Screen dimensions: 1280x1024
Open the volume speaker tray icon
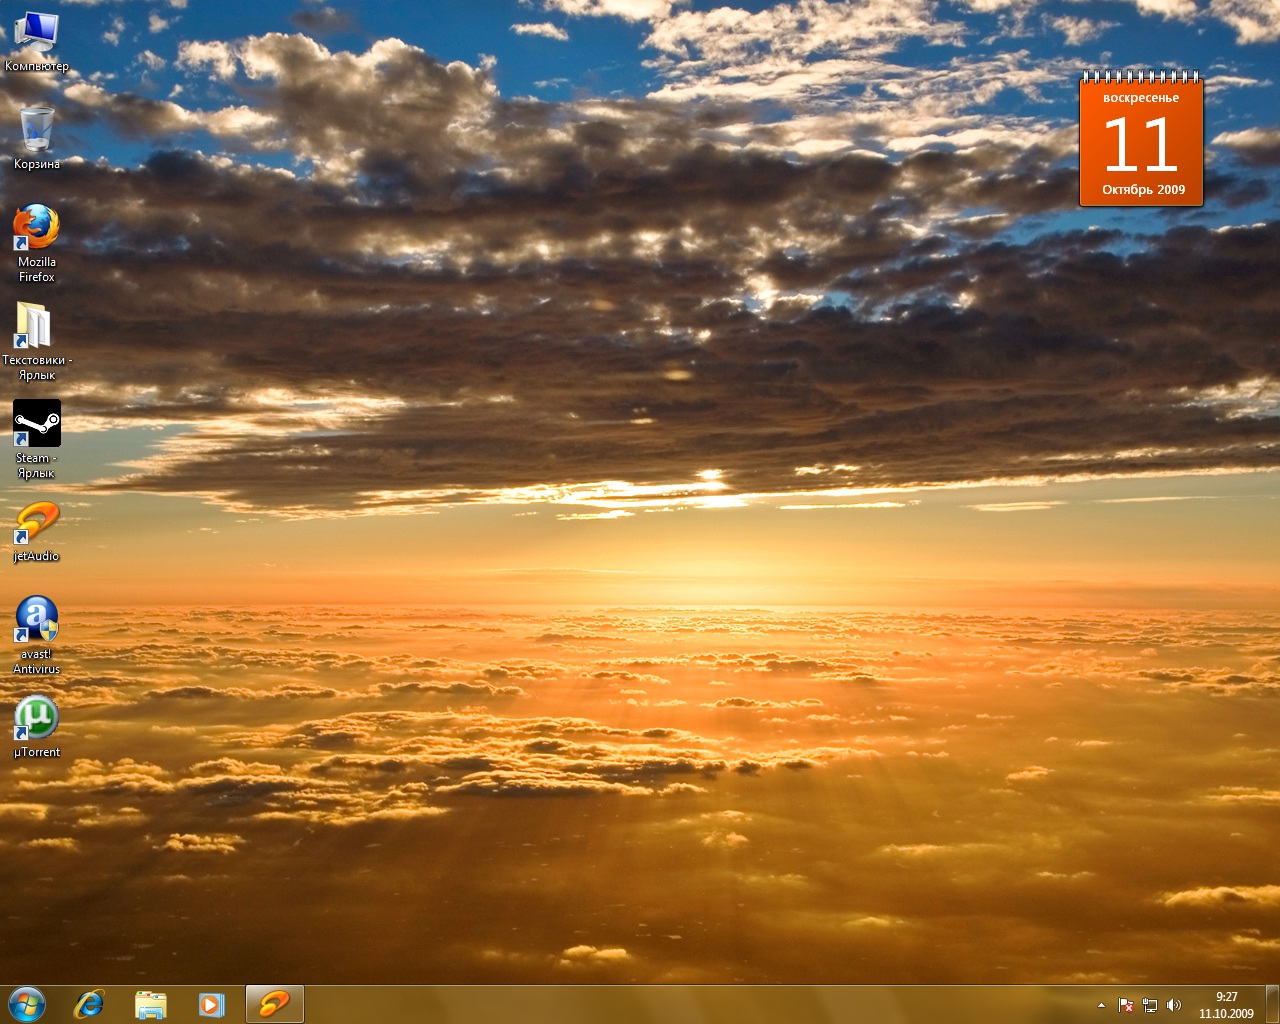pyautogui.click(x=1174, y=1005)
